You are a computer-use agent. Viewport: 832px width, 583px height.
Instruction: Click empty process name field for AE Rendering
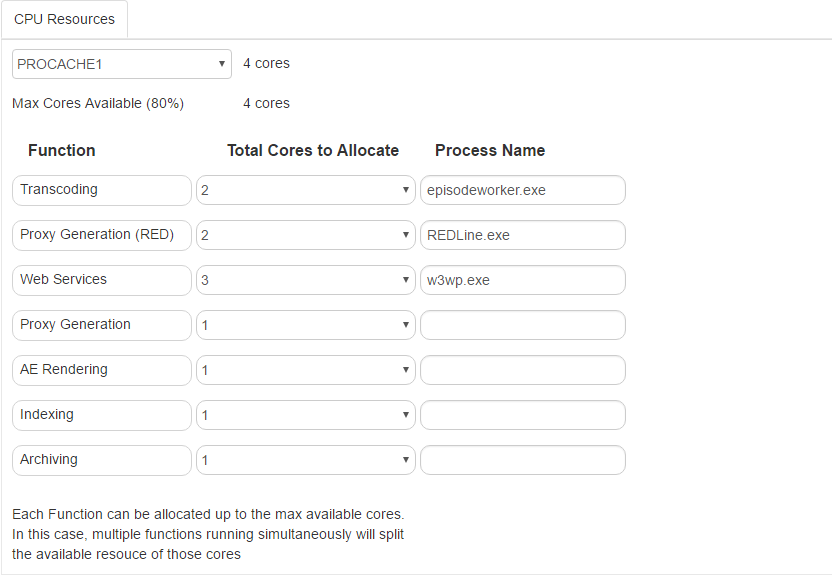point(523,370)
